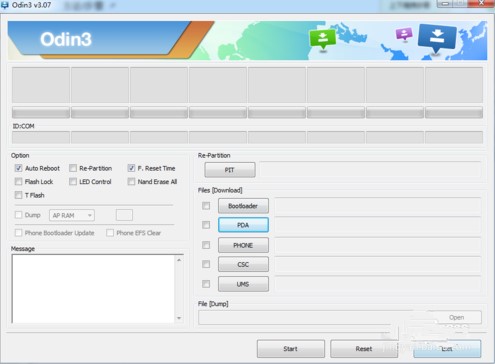Click the Reset button
This screenshot has width=495, height=364.
coord(364,349)
